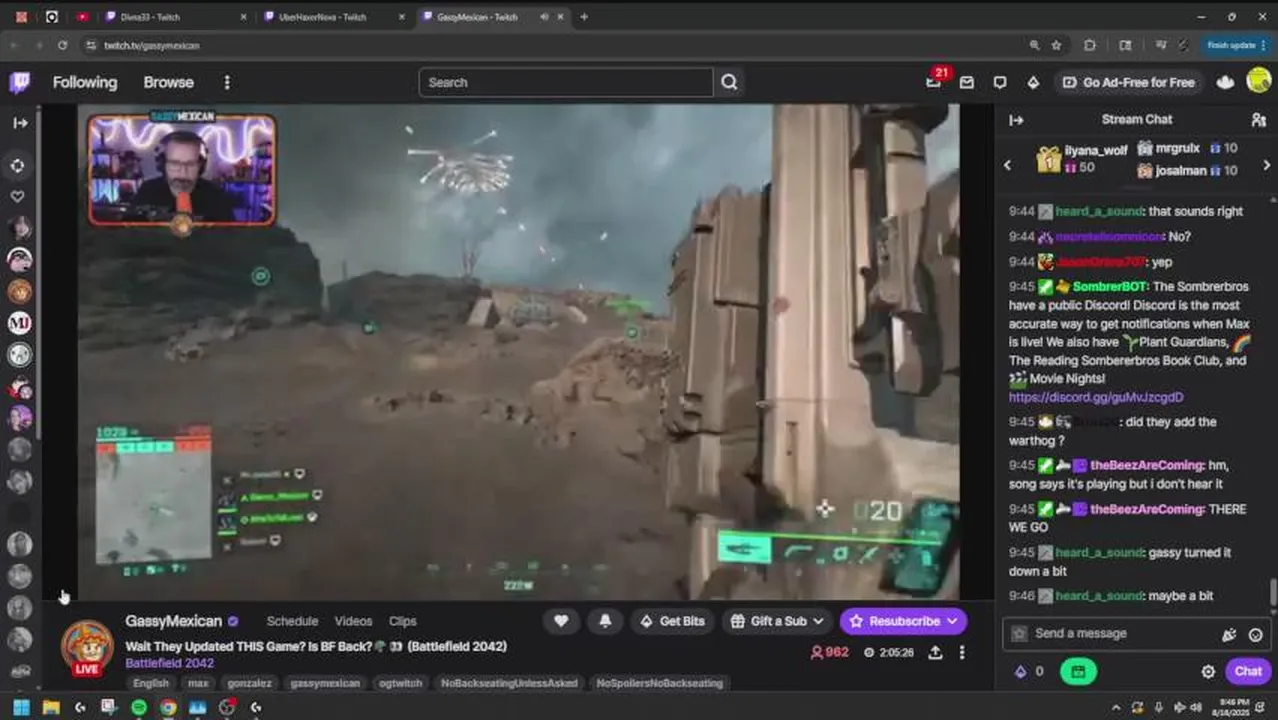
Task: Click Finish update in Chrome
Action: click(1236, 45)
